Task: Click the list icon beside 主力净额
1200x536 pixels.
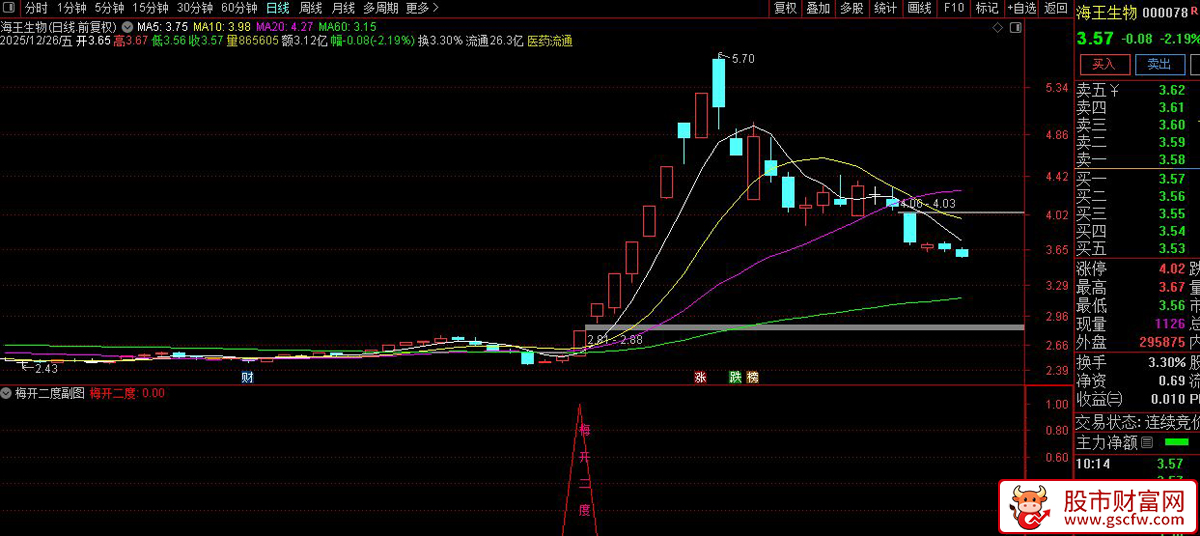Action: 1147,442
